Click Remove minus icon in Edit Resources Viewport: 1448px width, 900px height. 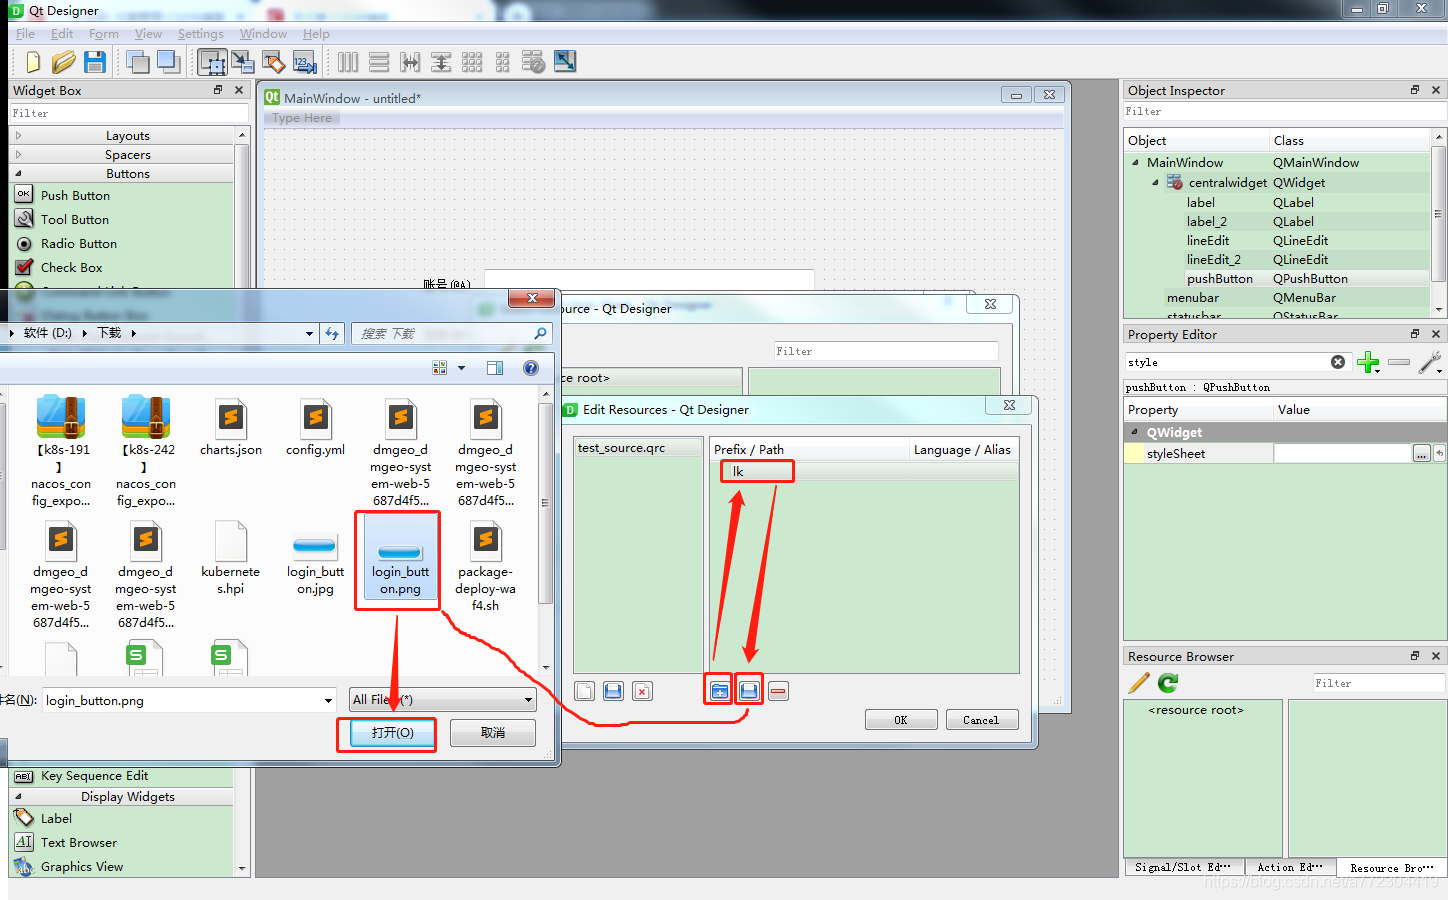click(779, 691)
